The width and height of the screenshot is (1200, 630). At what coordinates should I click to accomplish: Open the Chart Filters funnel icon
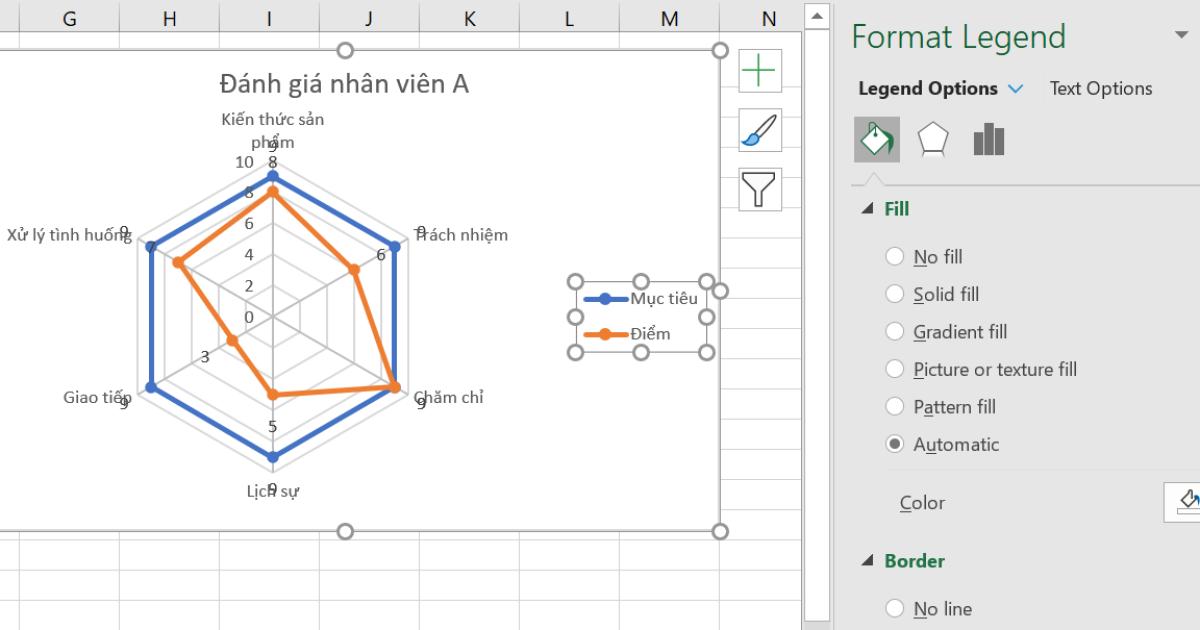point(759,190)
